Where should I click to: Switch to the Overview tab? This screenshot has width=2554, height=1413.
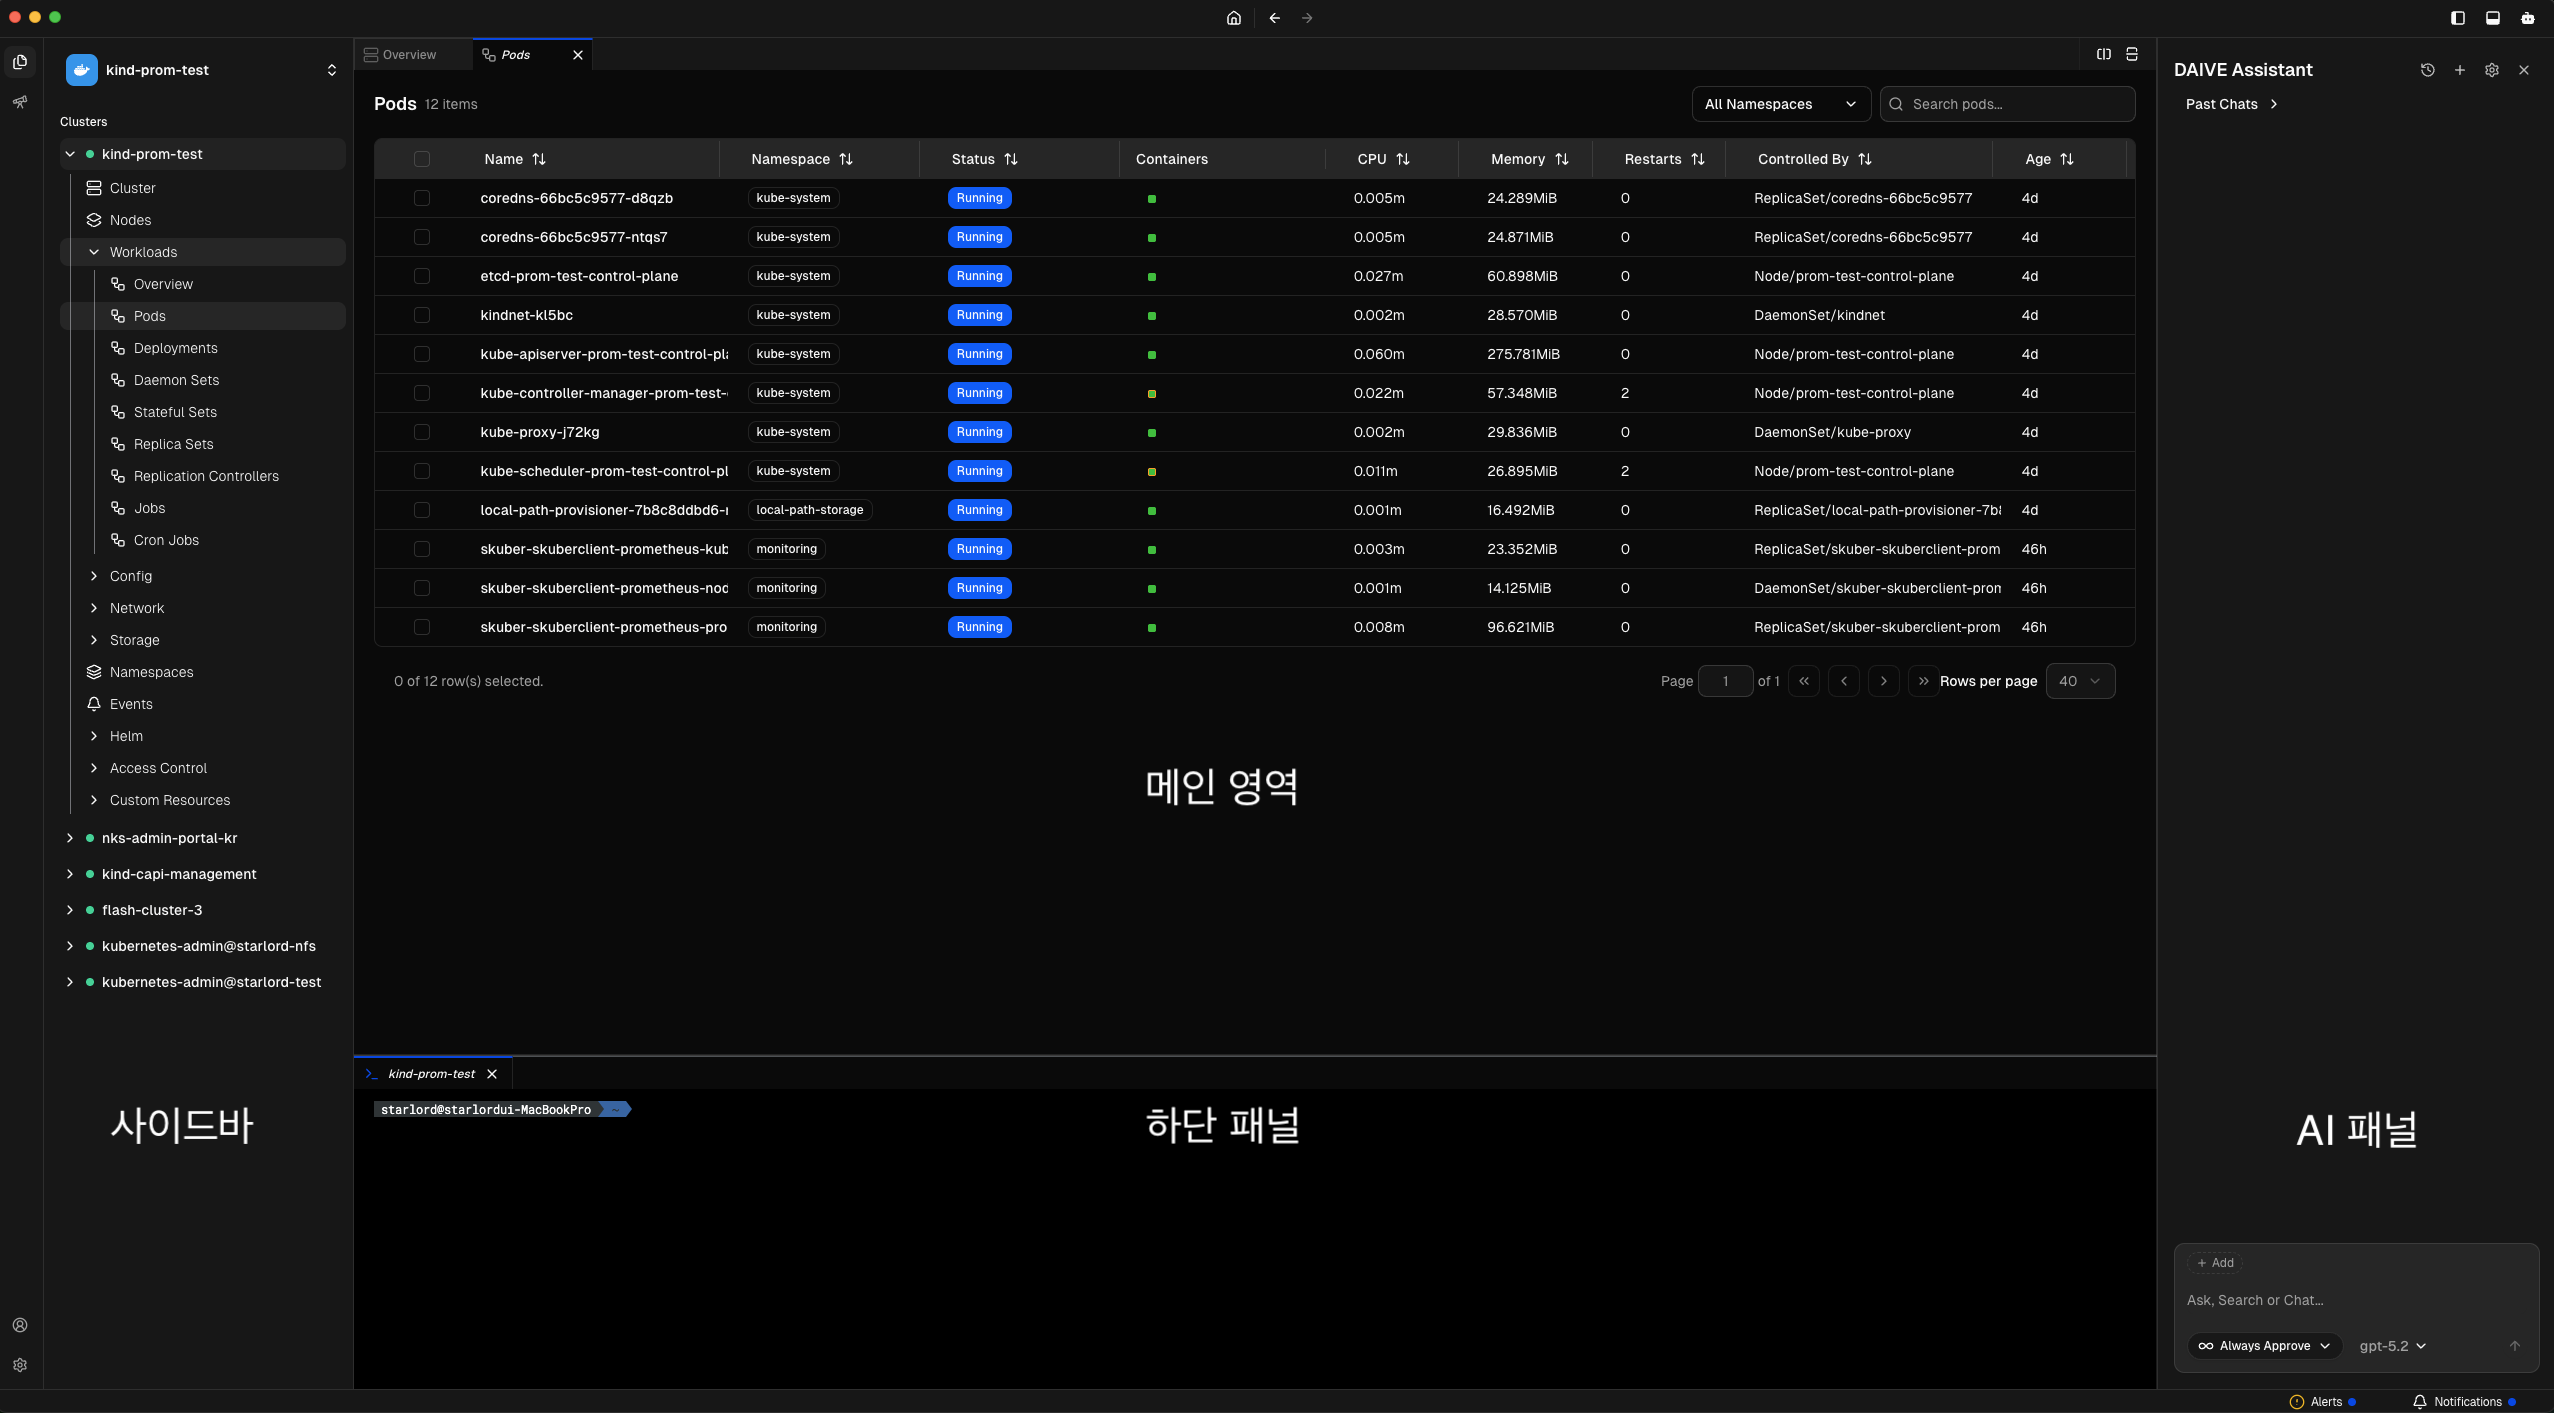pyautogui.click(x=409, y=54)
